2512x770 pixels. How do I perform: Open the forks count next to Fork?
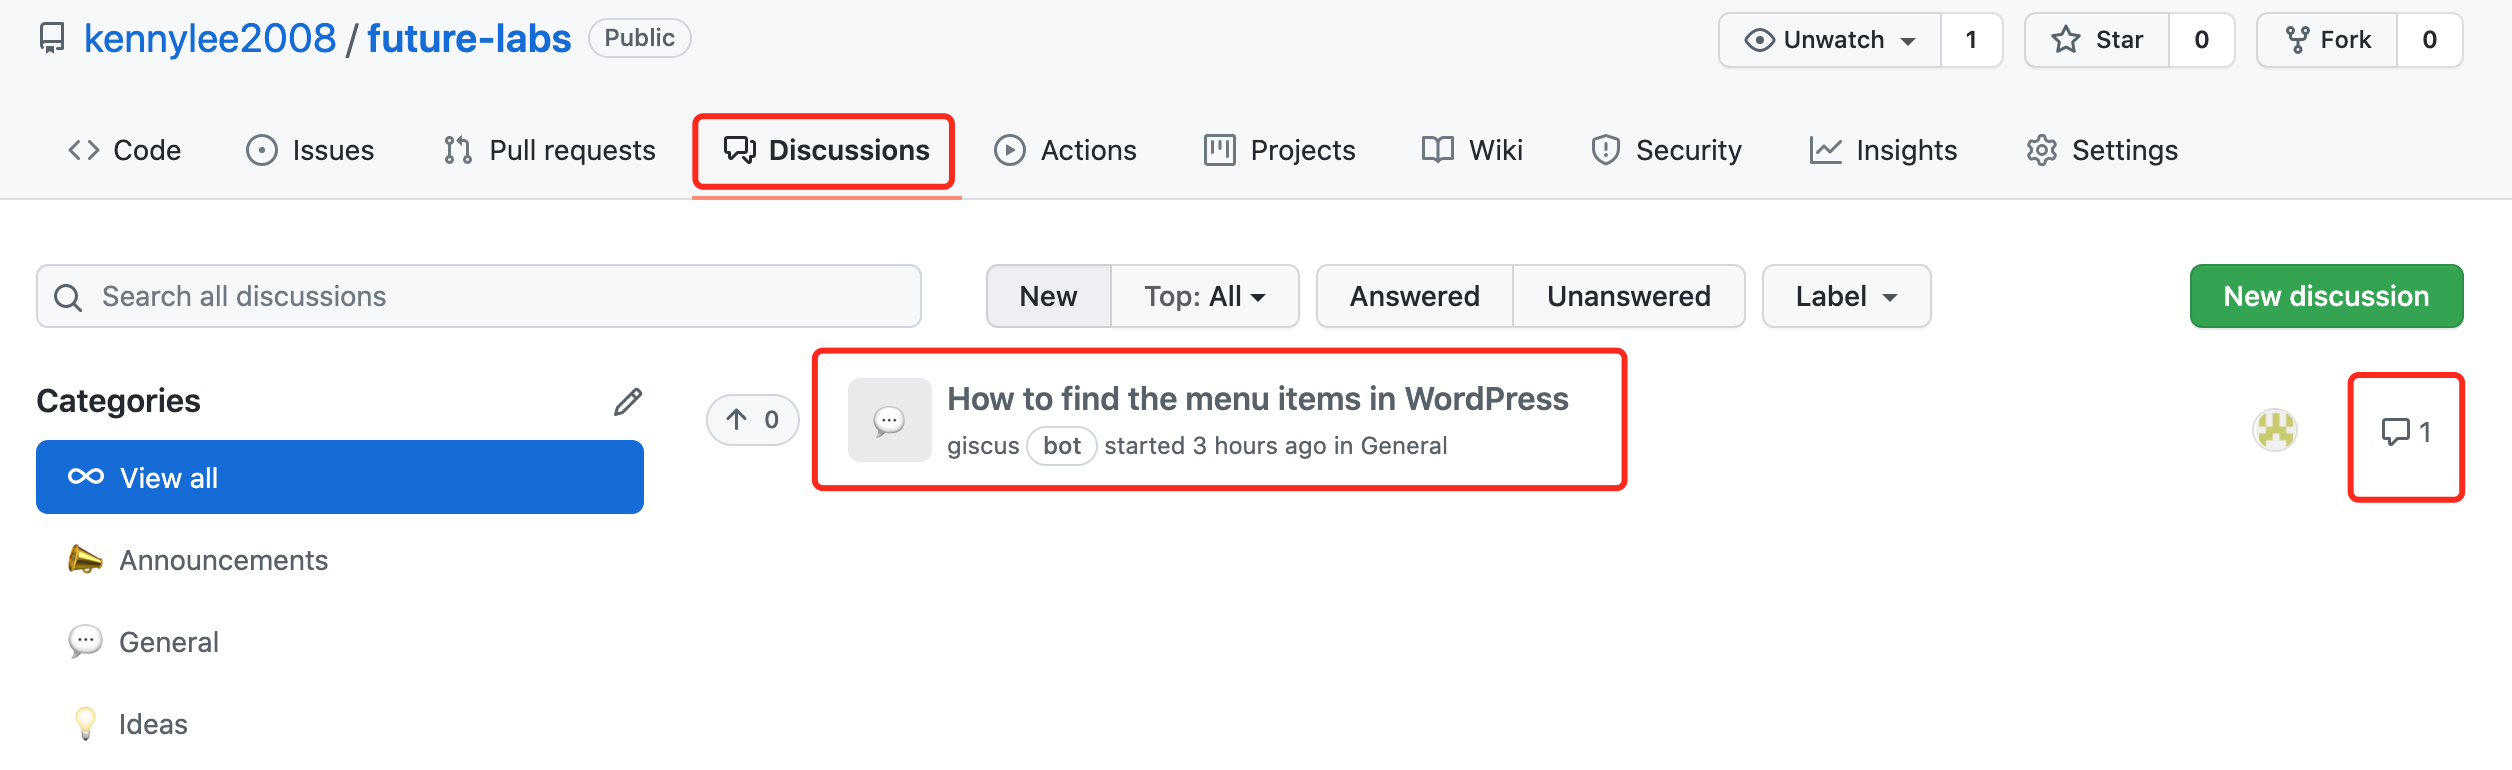click(2429, 40)
